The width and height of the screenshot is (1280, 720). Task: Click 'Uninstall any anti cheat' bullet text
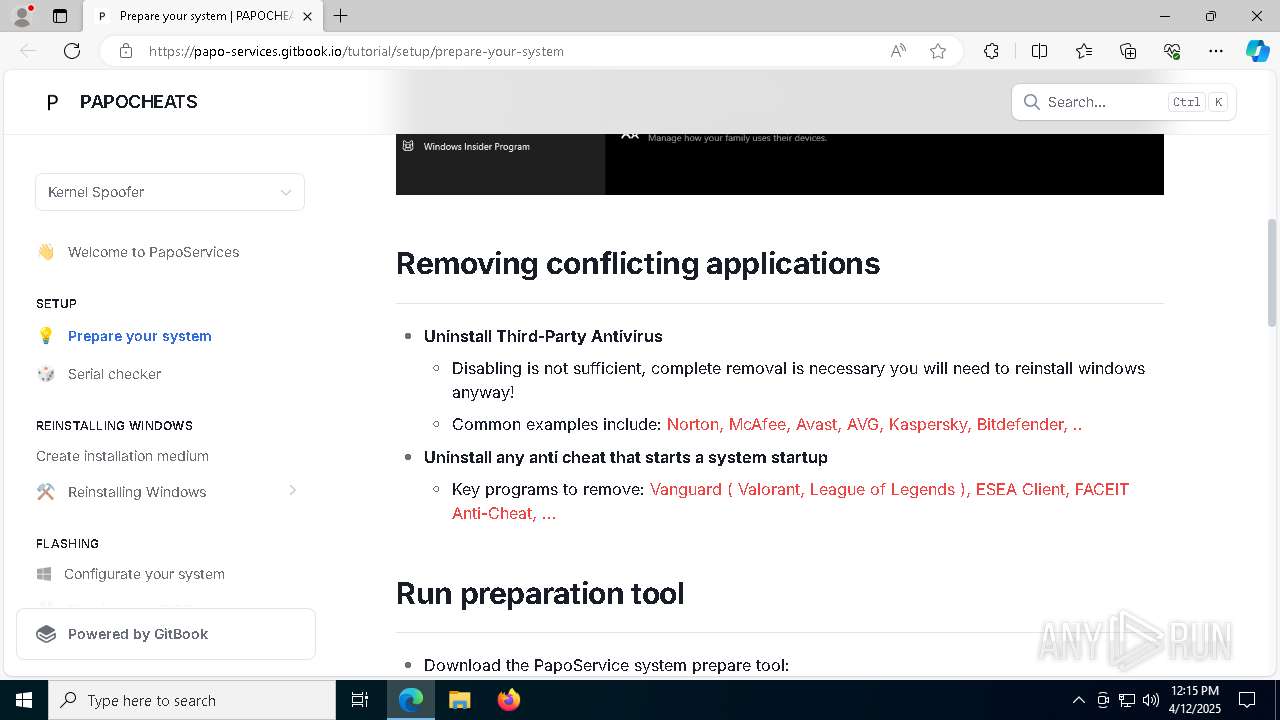click(626, 457)
